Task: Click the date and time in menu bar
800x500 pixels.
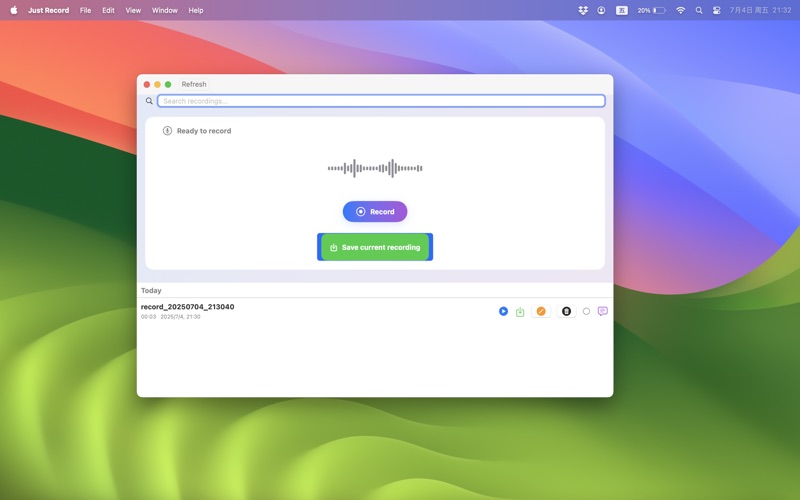Action: (760, 10)
